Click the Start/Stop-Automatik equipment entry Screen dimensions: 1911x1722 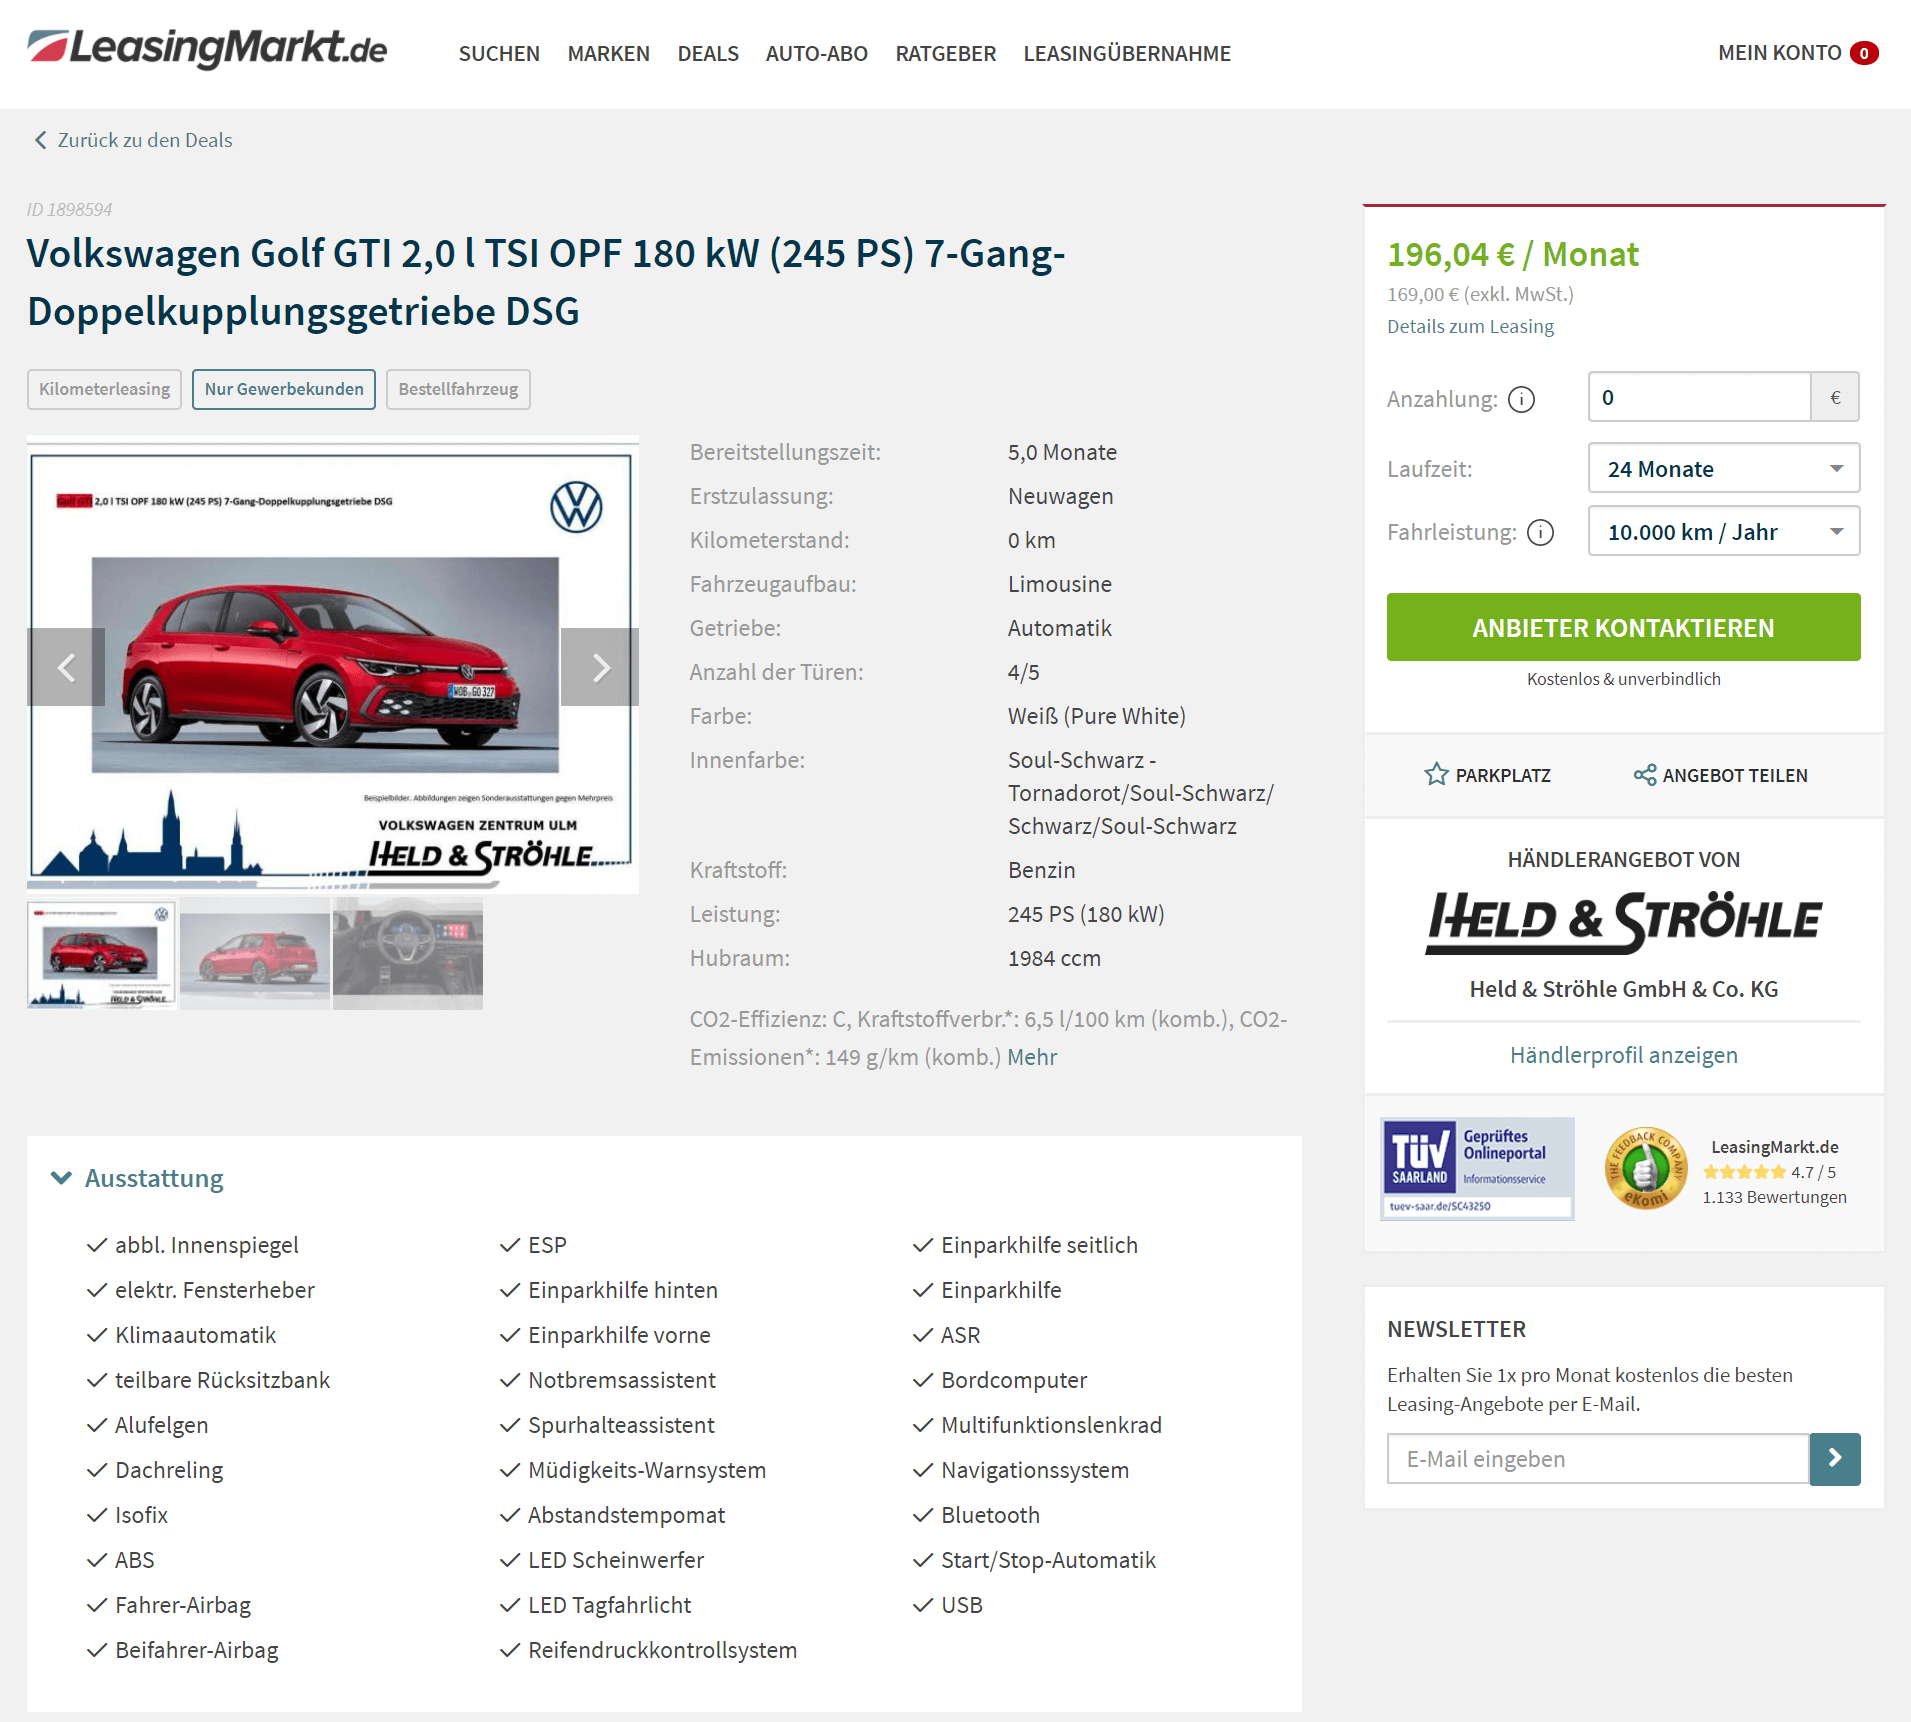click(x=1048, y=1560)
